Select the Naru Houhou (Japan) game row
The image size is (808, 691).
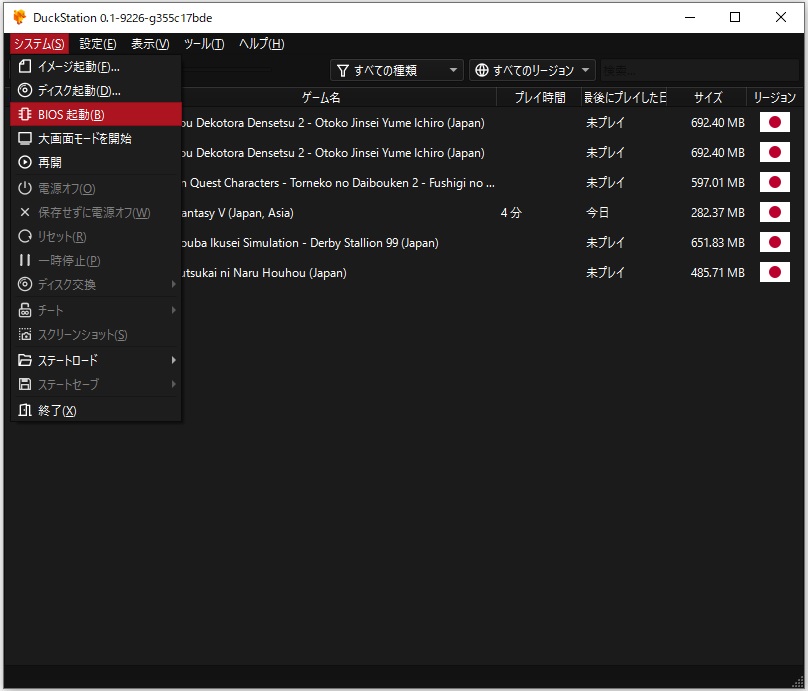click(x=492, y=272)
